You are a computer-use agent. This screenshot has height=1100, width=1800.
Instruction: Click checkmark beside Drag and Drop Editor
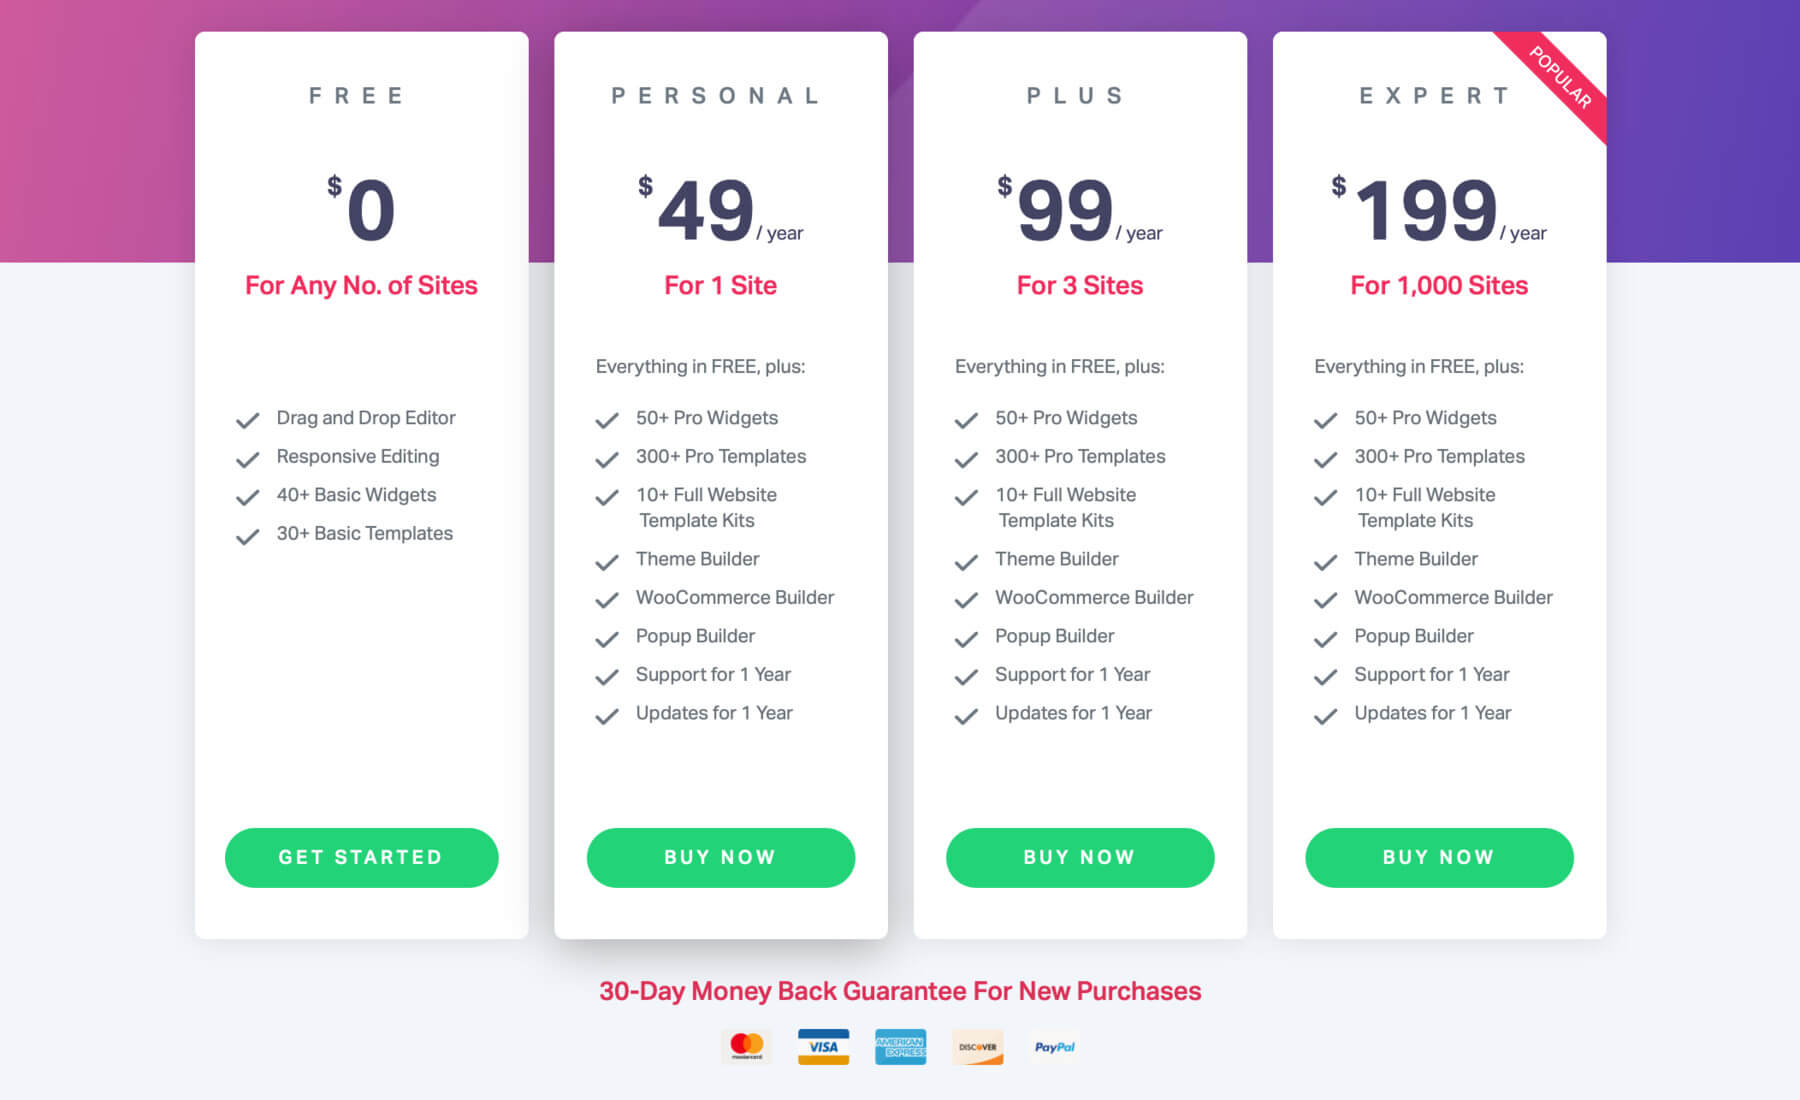[x=247, y=420]
